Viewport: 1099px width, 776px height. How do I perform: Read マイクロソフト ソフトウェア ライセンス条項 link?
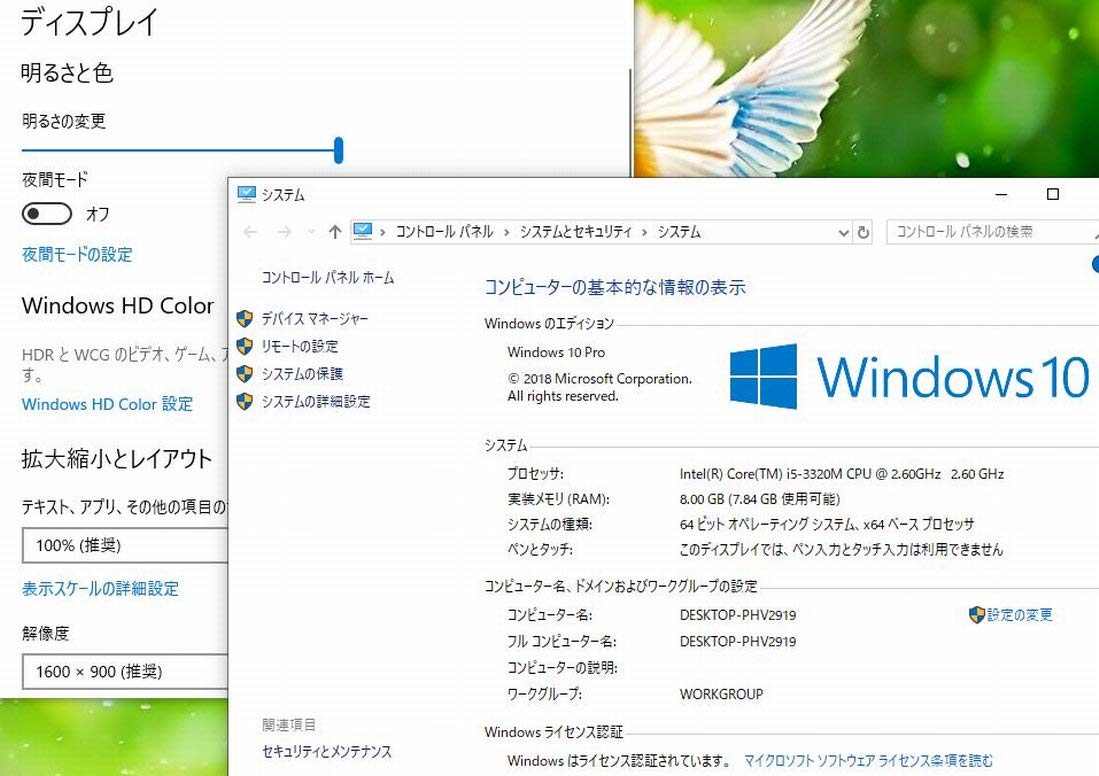[x=868, y=761]
